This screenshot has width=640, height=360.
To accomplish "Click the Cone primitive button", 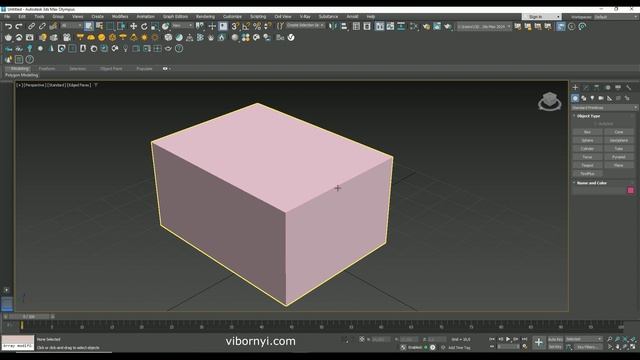I will [619, 132].
